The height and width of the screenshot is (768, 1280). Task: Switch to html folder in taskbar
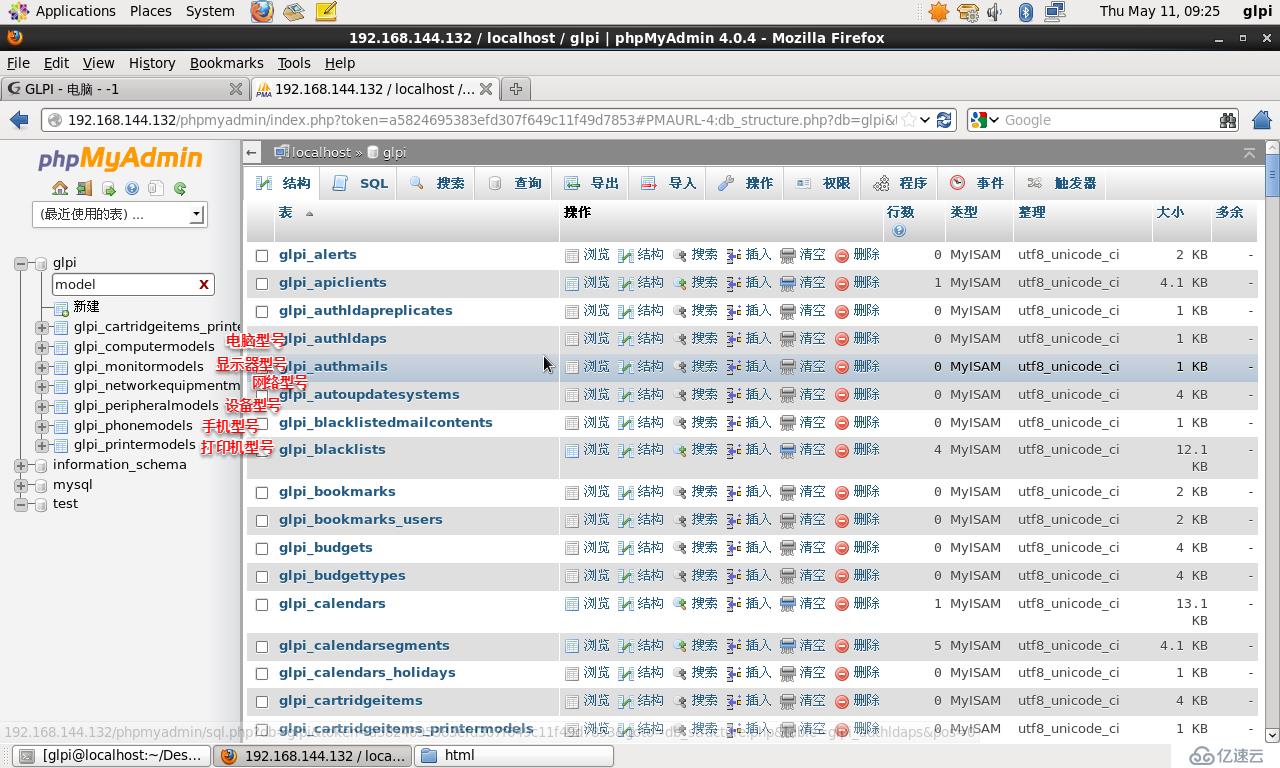coord(514,756)
